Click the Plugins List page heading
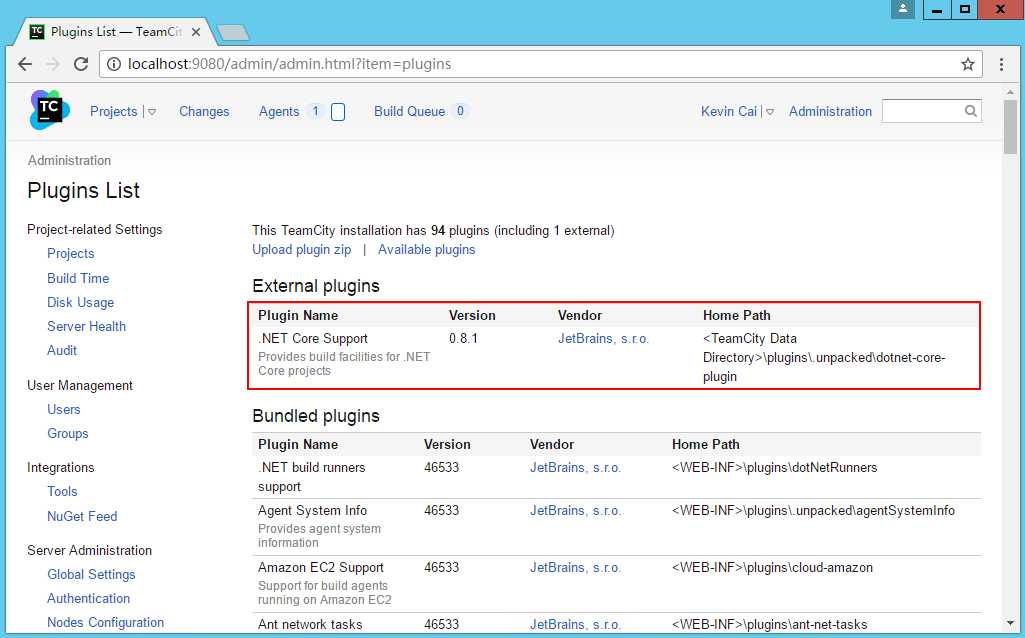Image resolution: width=1025 pixels, height=638 pixels. (x=84, y=191)
